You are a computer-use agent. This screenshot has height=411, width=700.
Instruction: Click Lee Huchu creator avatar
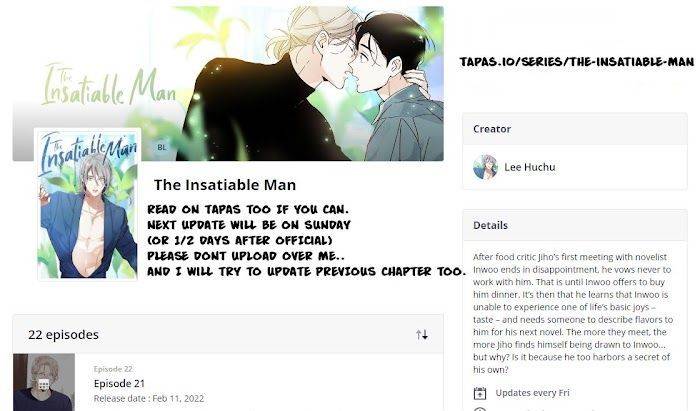click(485, 167)
